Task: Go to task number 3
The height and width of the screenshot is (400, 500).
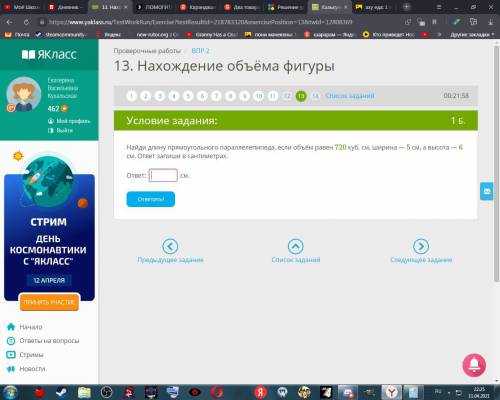Action: [160, 96]
